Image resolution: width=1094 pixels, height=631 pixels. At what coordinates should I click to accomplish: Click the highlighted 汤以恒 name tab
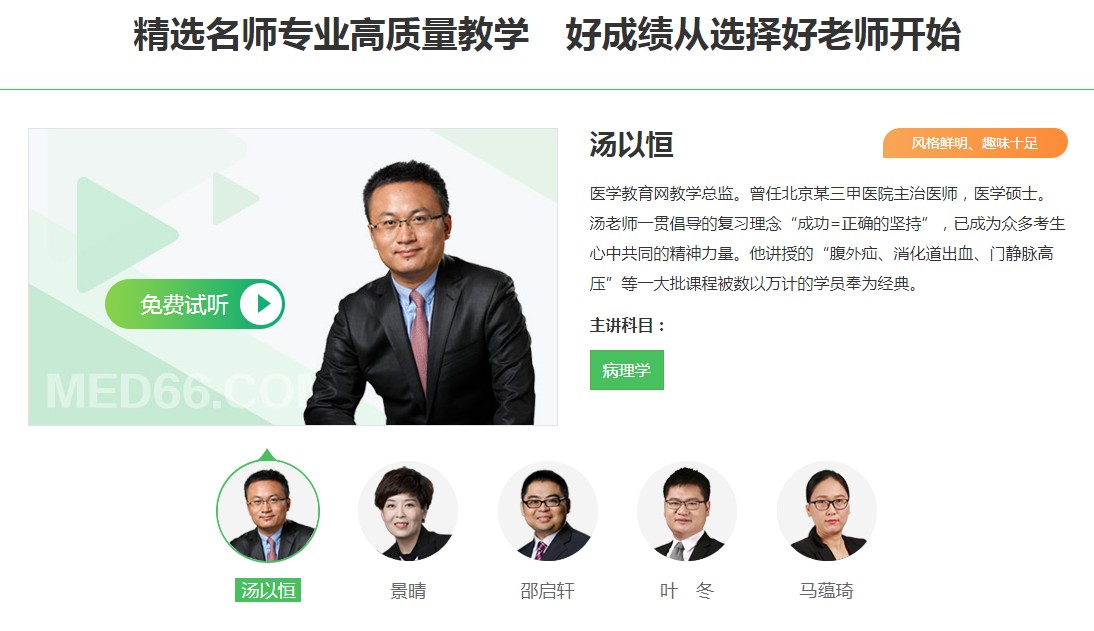coord(268,591)
